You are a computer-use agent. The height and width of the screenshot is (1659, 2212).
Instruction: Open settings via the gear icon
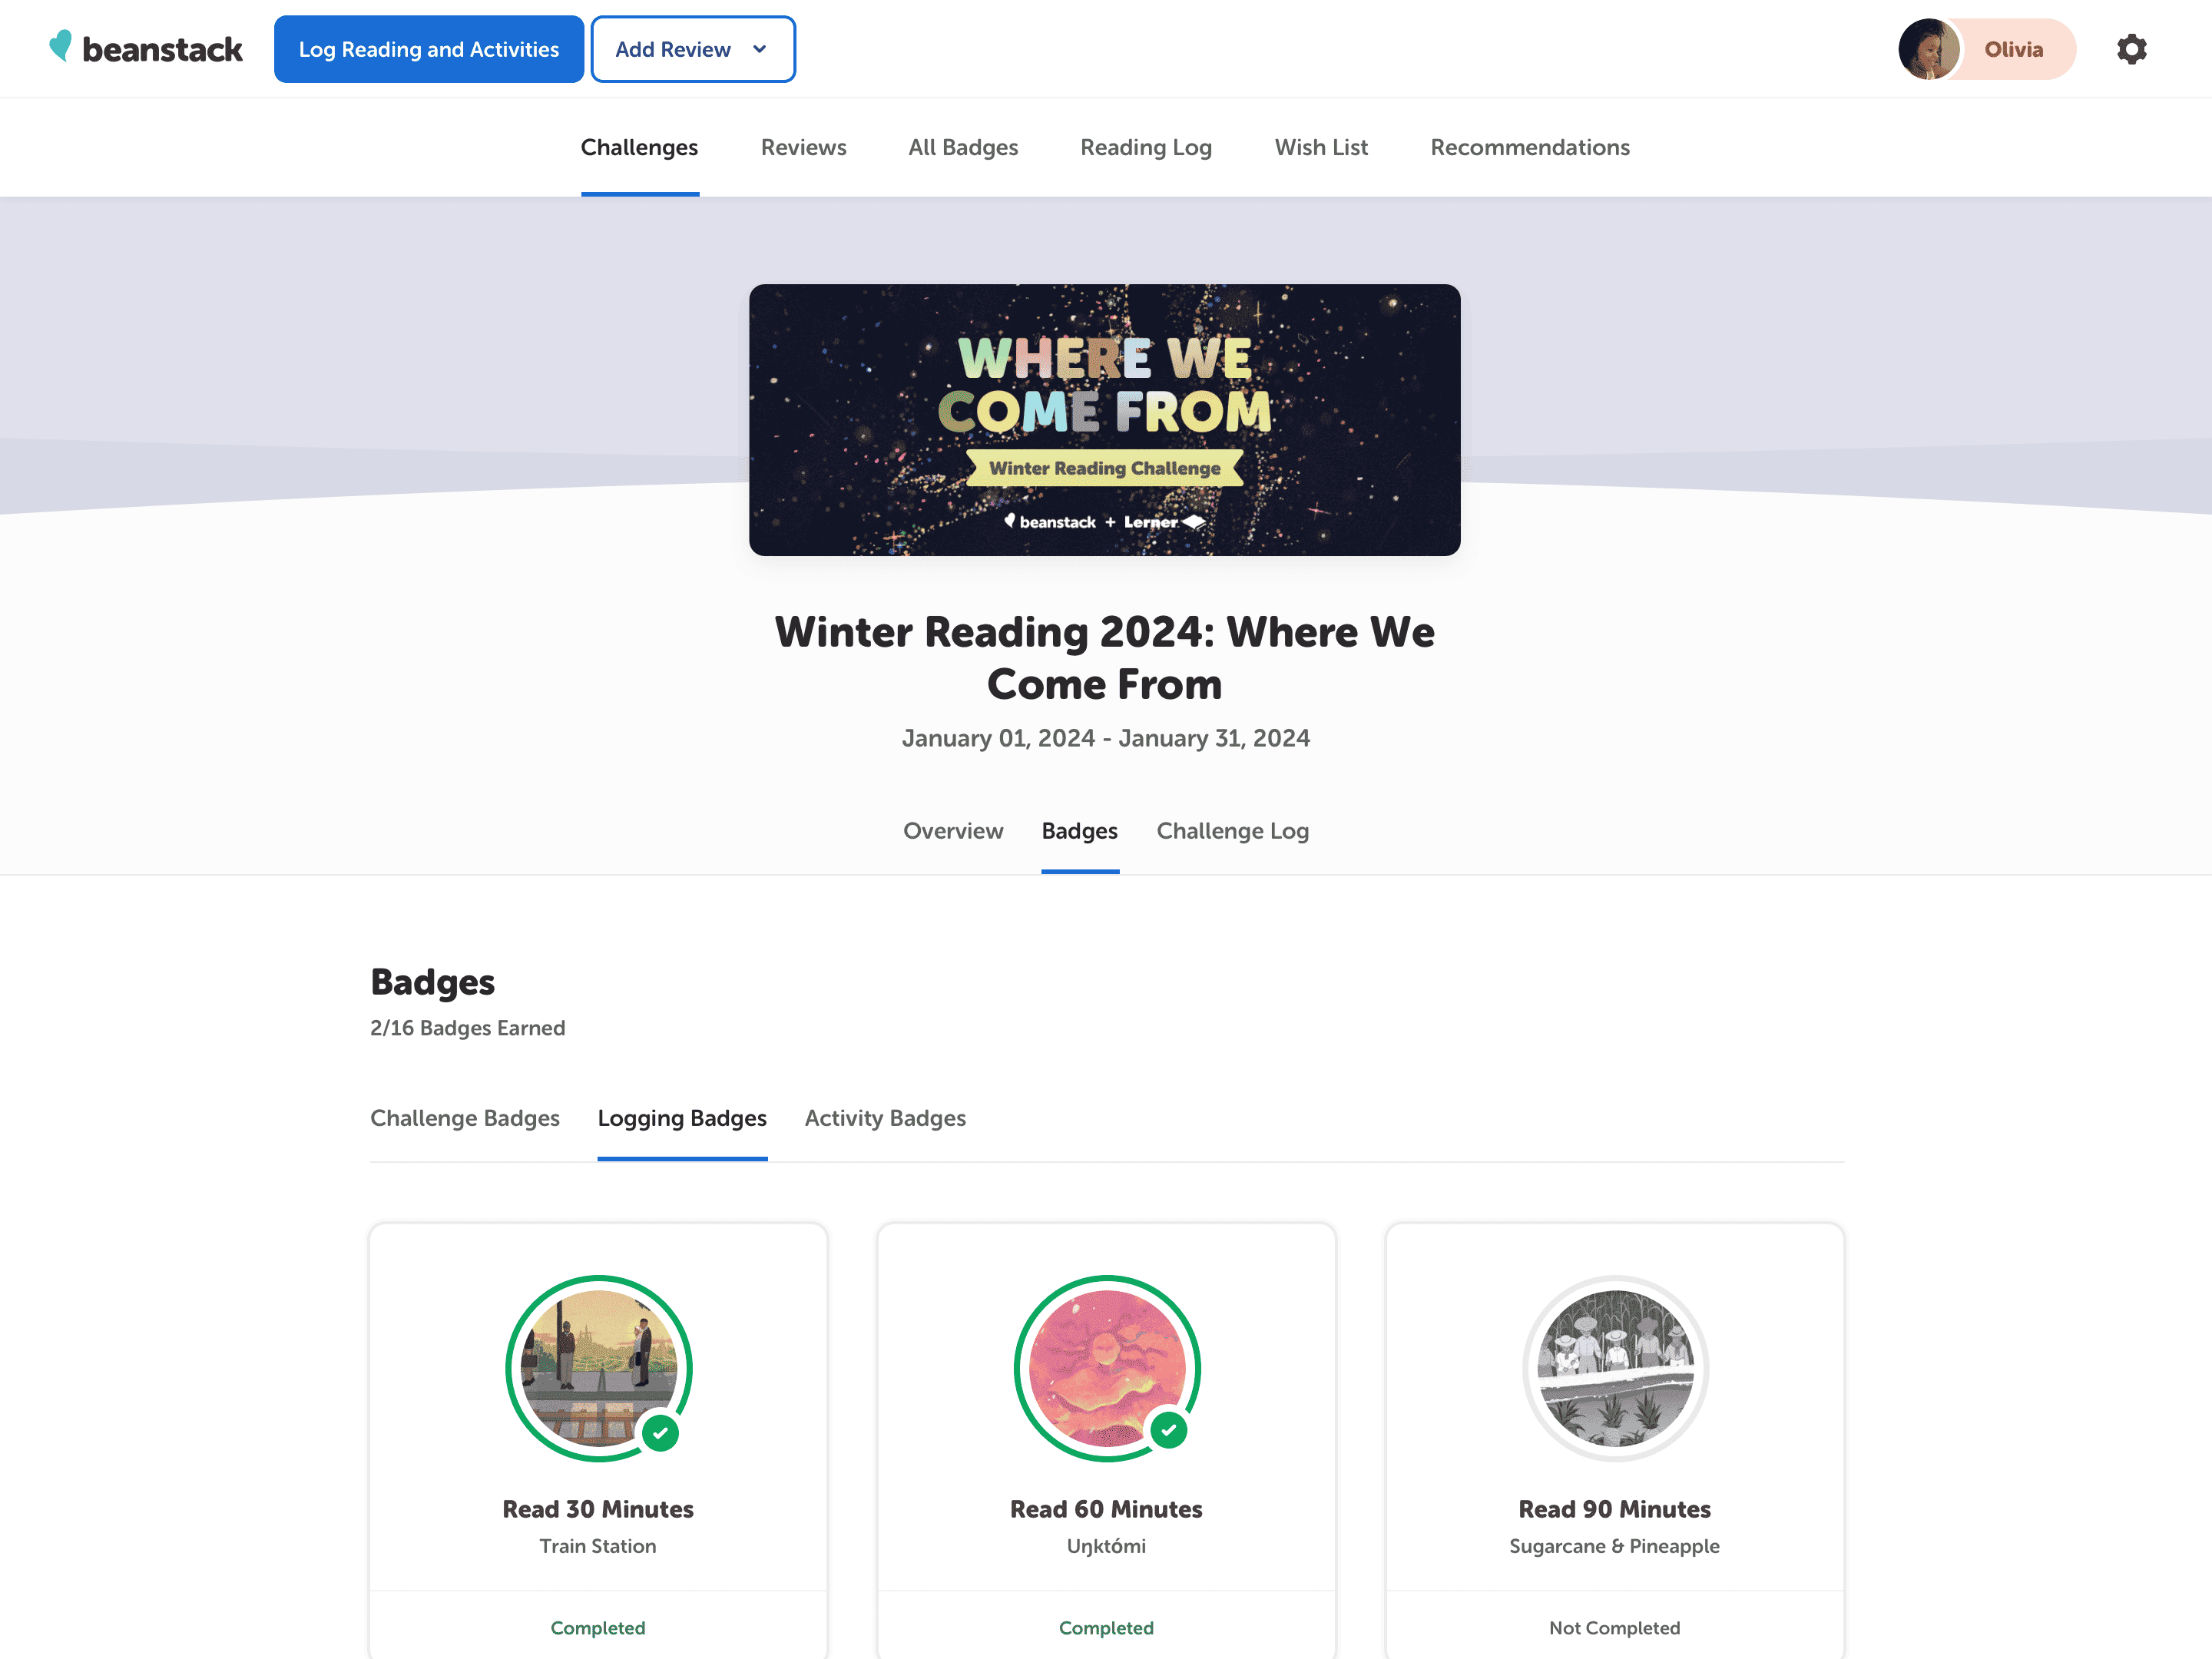click(2131, 49)
